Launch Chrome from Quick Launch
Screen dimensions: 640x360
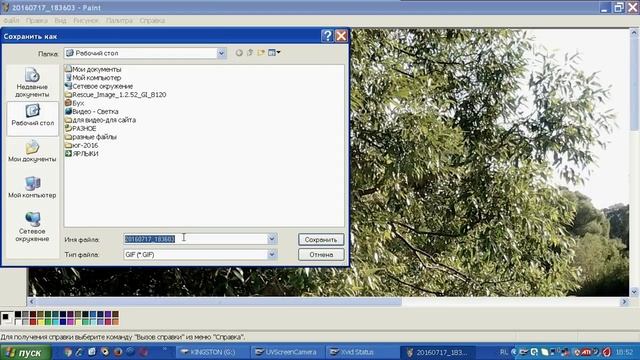(x=68, y=352)
